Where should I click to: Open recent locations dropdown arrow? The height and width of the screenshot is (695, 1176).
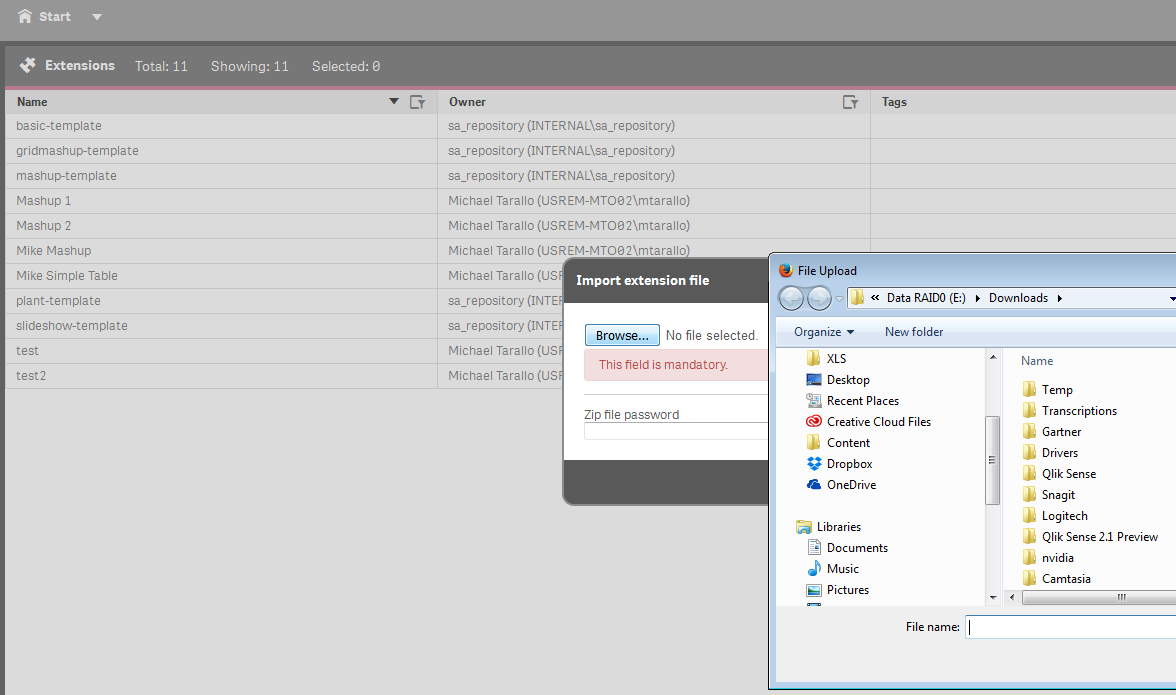pos(839,298)
